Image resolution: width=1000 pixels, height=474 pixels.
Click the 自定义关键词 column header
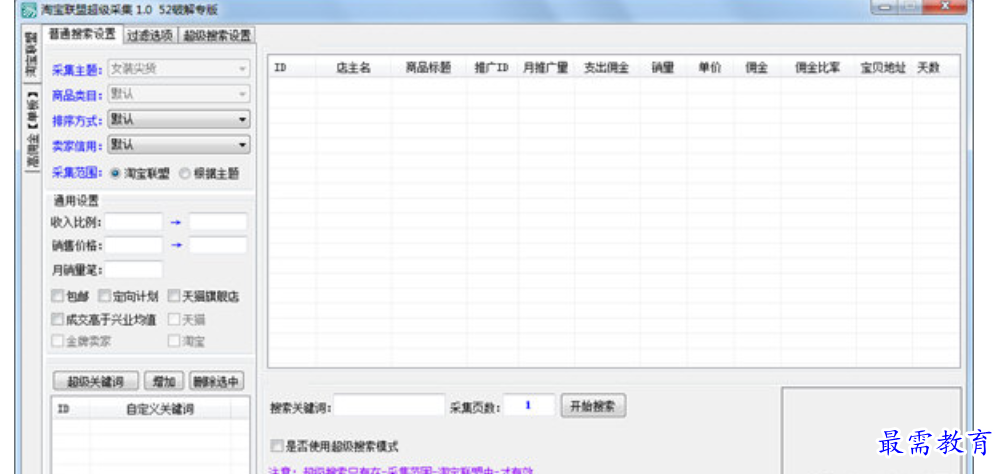coord(160,409)
